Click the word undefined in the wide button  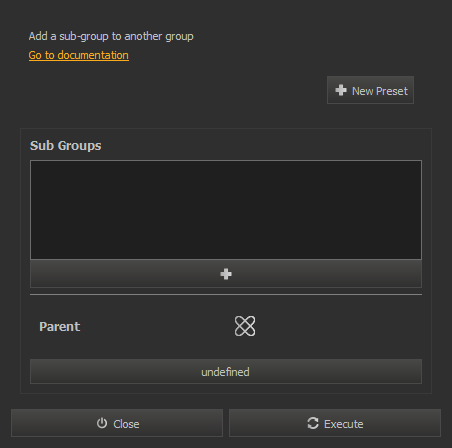[x=225, y=372]
